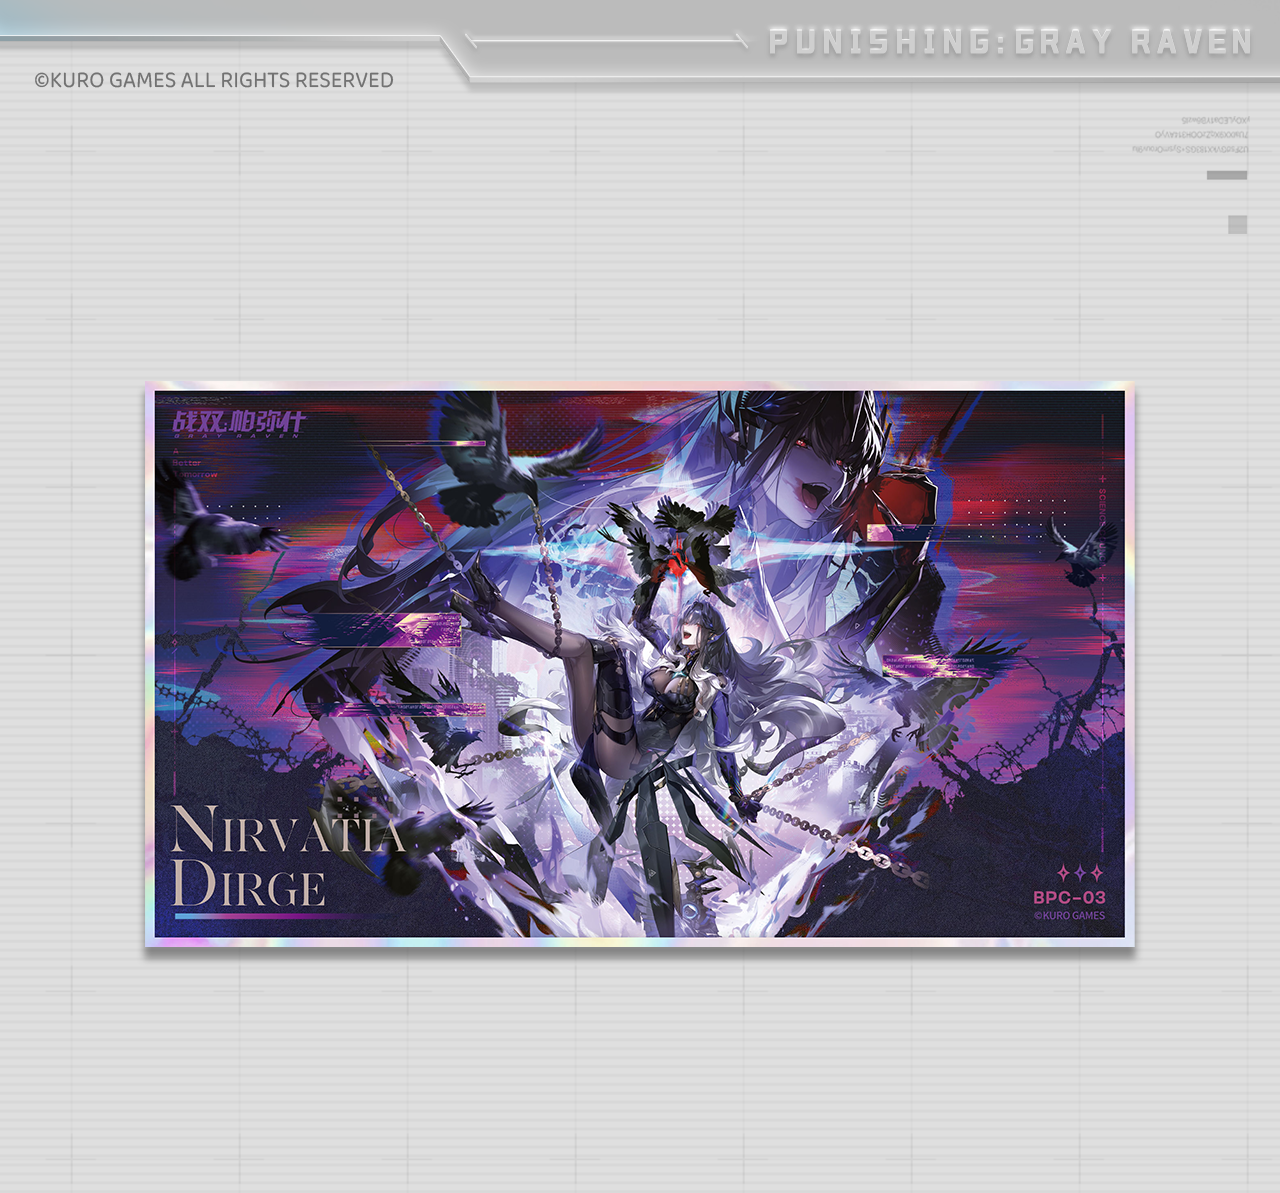Open the Nirvatia Dirge artwork card
The width and height of the screenshot is (1280, 1193).
click(640, 664)
